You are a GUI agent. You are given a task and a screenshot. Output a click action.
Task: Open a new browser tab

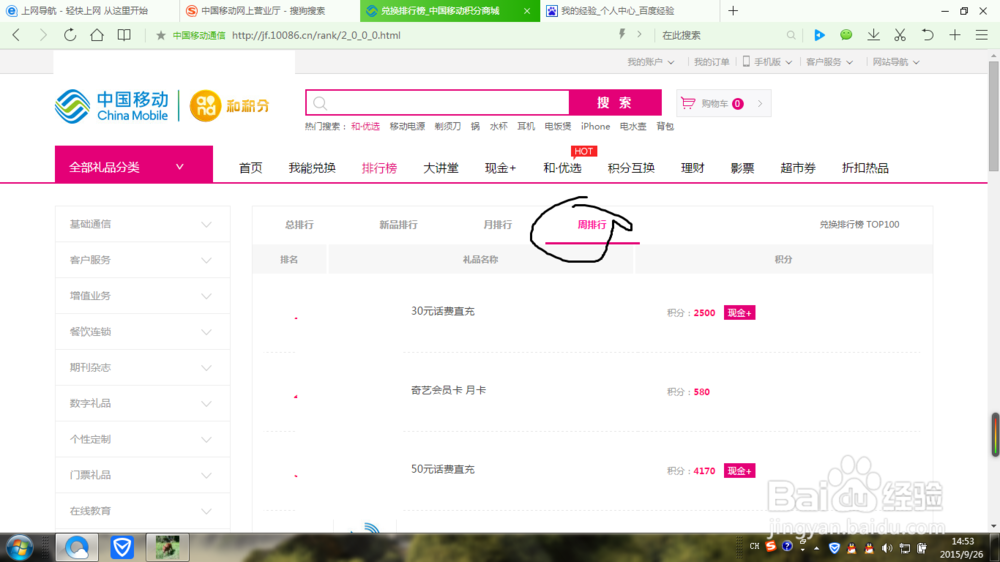733,11
